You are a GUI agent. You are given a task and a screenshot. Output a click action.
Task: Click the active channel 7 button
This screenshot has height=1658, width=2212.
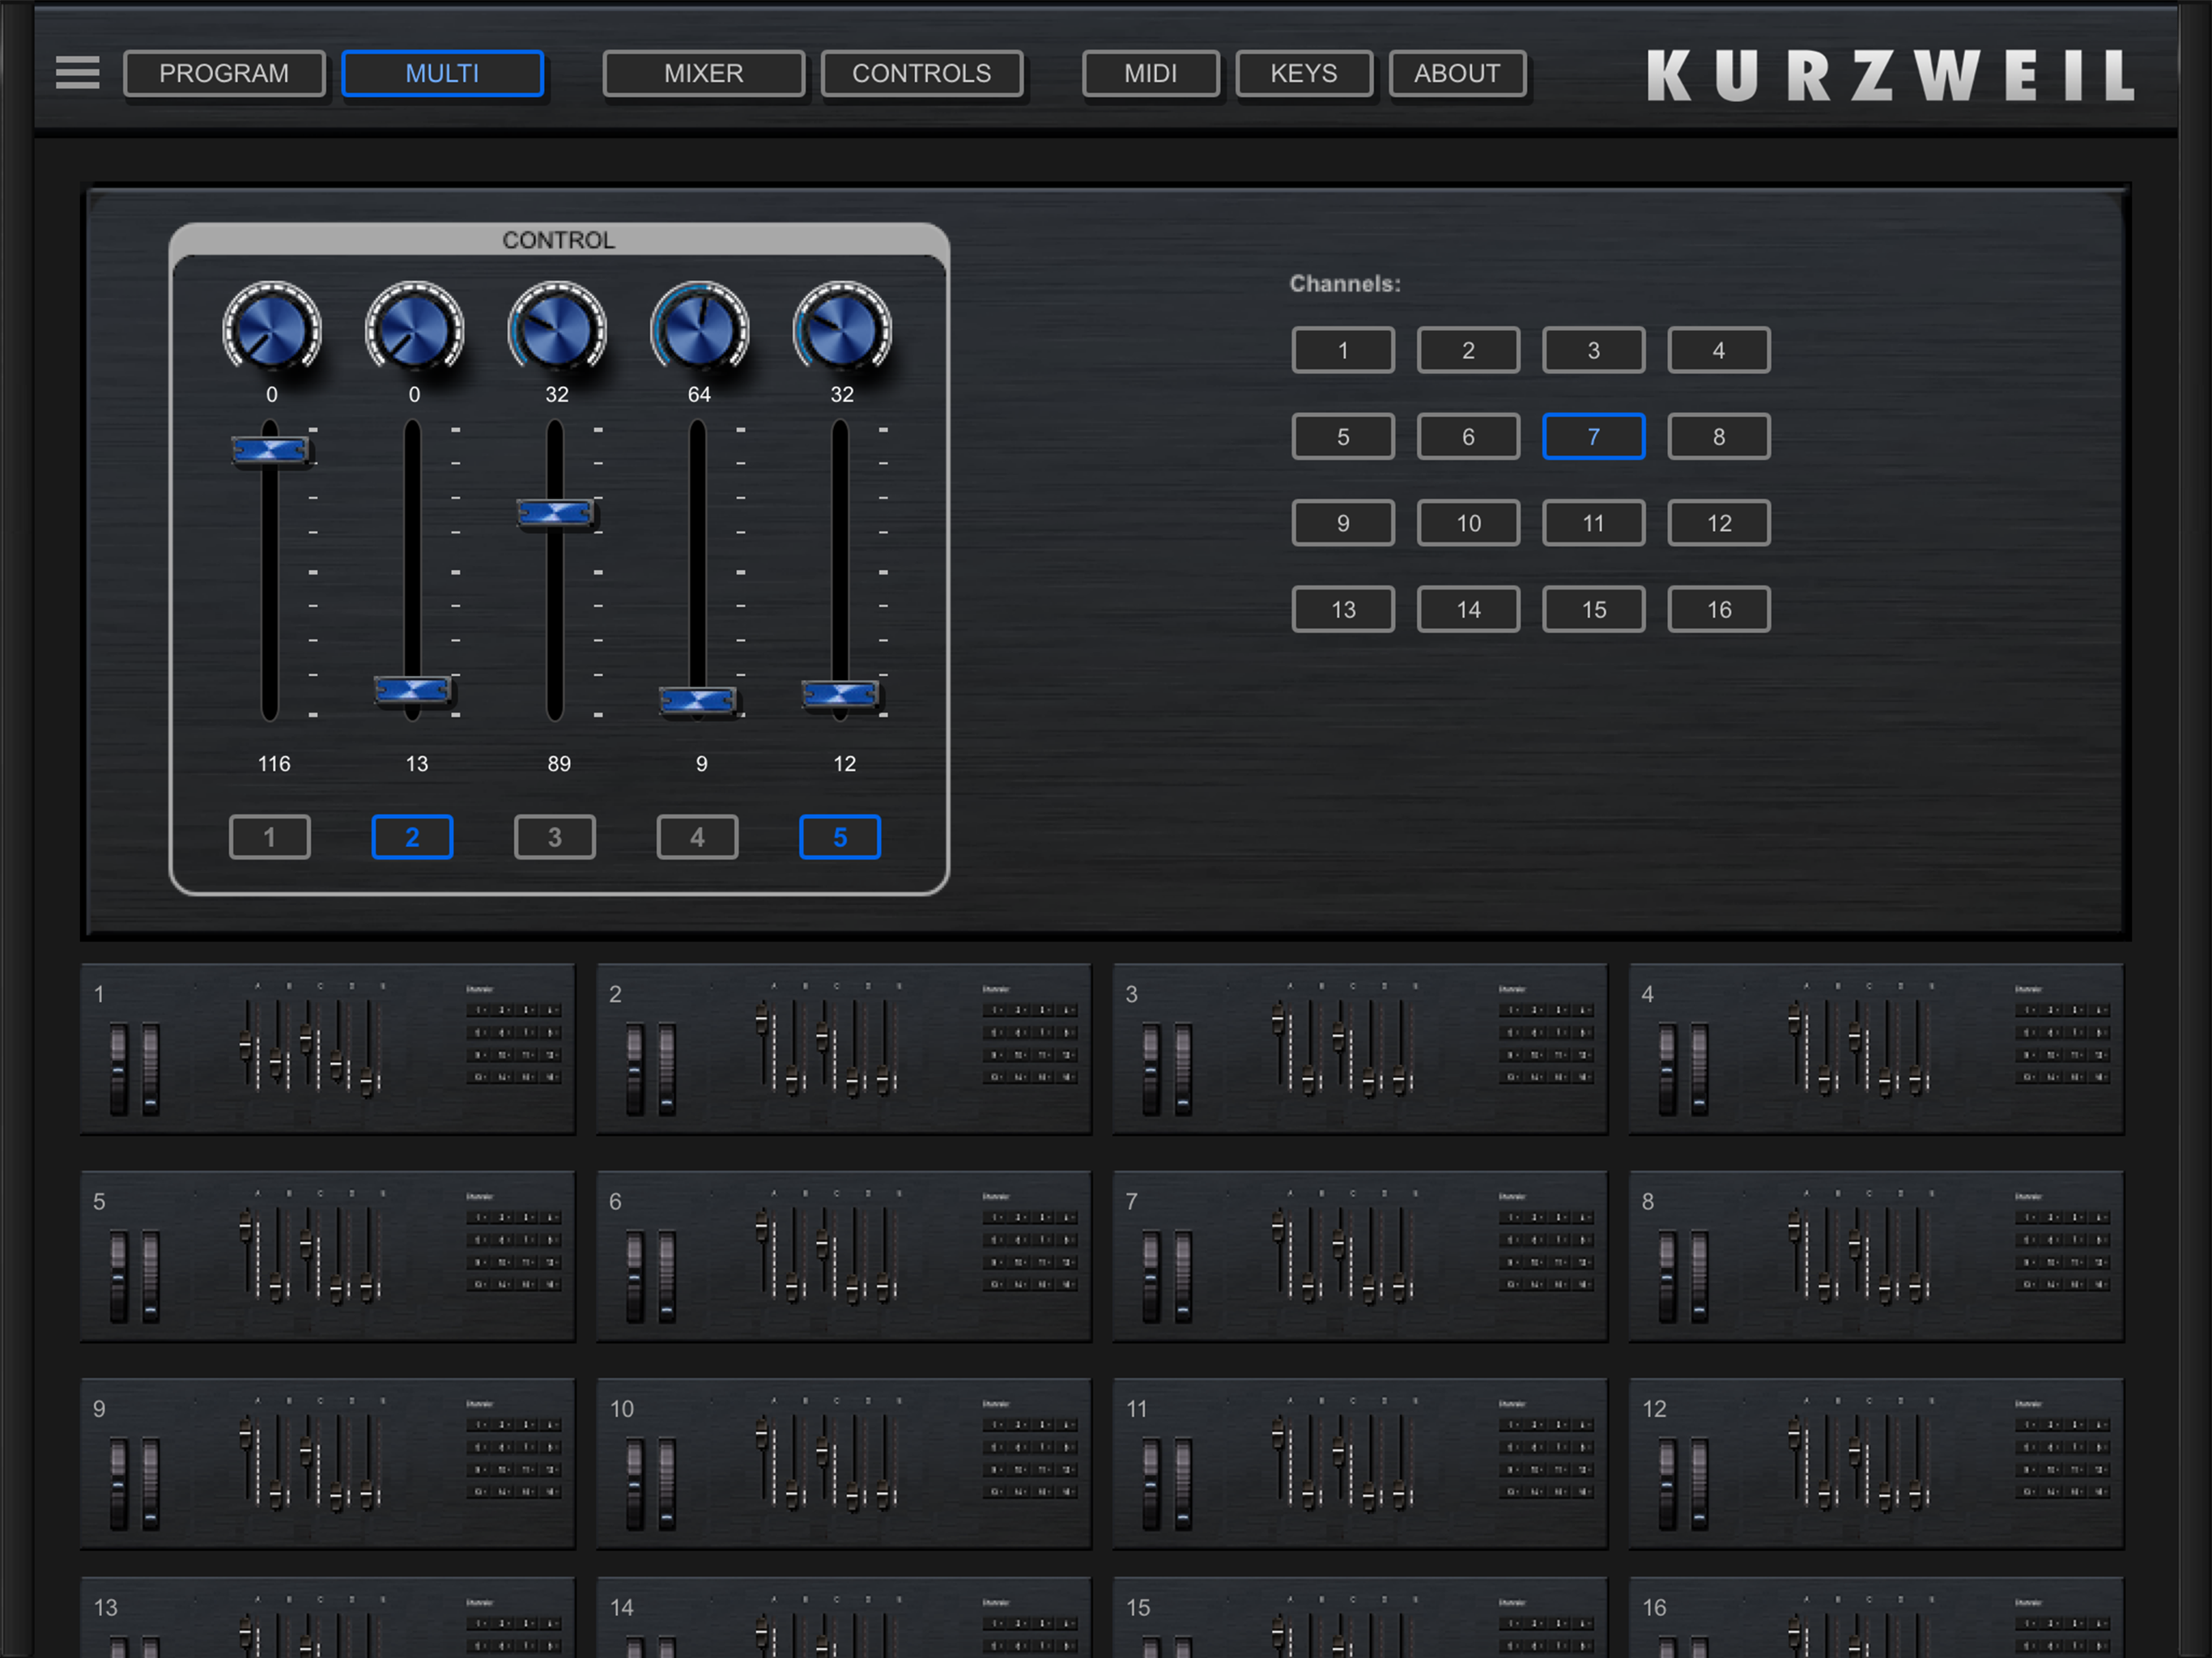pos(1594,436)
